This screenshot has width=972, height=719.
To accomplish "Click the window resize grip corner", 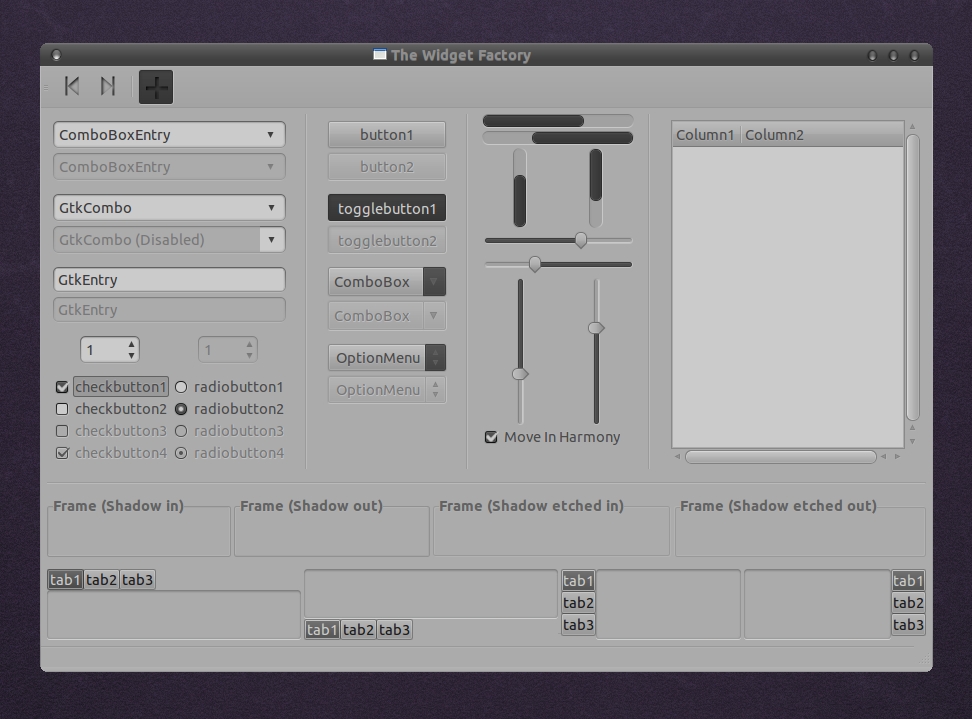I will (924, 660).
